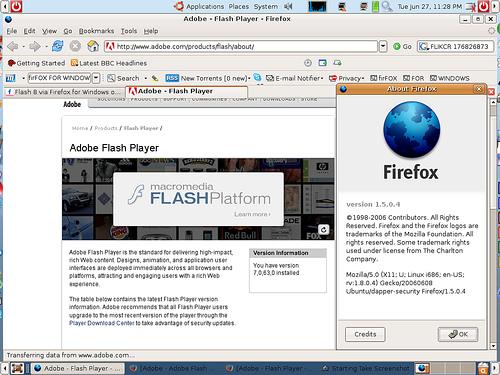
Task: Open the Search button dropdown arrow
Action: click(x=146, y=78)
